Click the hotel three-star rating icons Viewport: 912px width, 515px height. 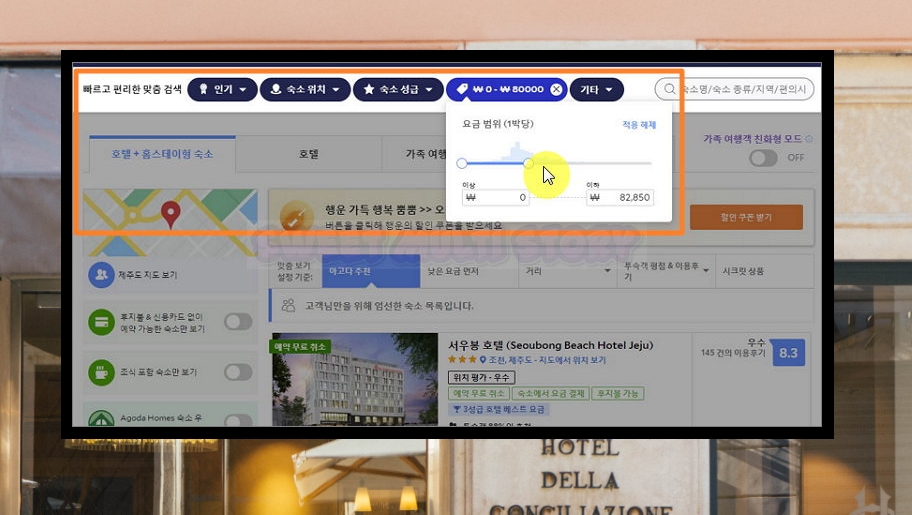coord(462,360)
